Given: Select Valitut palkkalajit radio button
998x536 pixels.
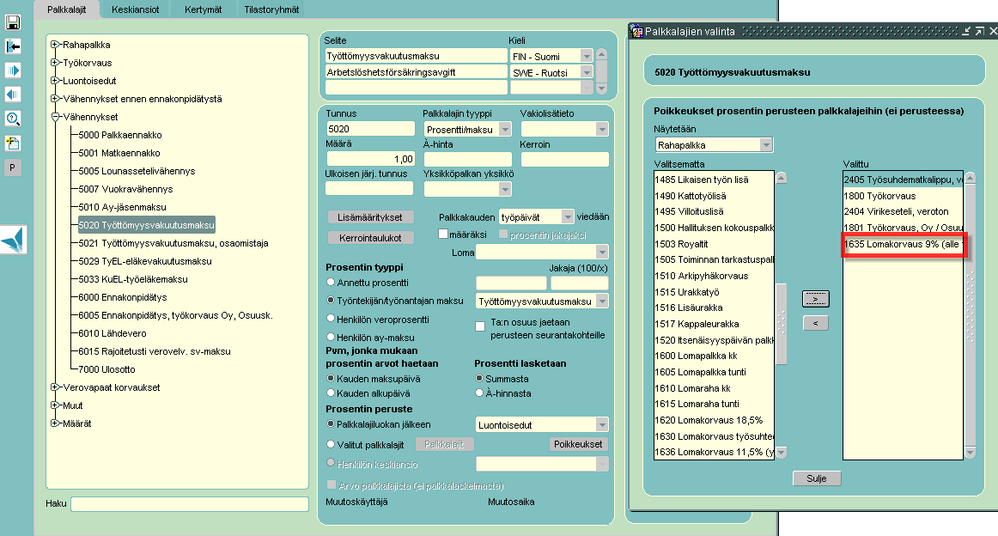Looking at the screenshot, I should tap(330, 444).
